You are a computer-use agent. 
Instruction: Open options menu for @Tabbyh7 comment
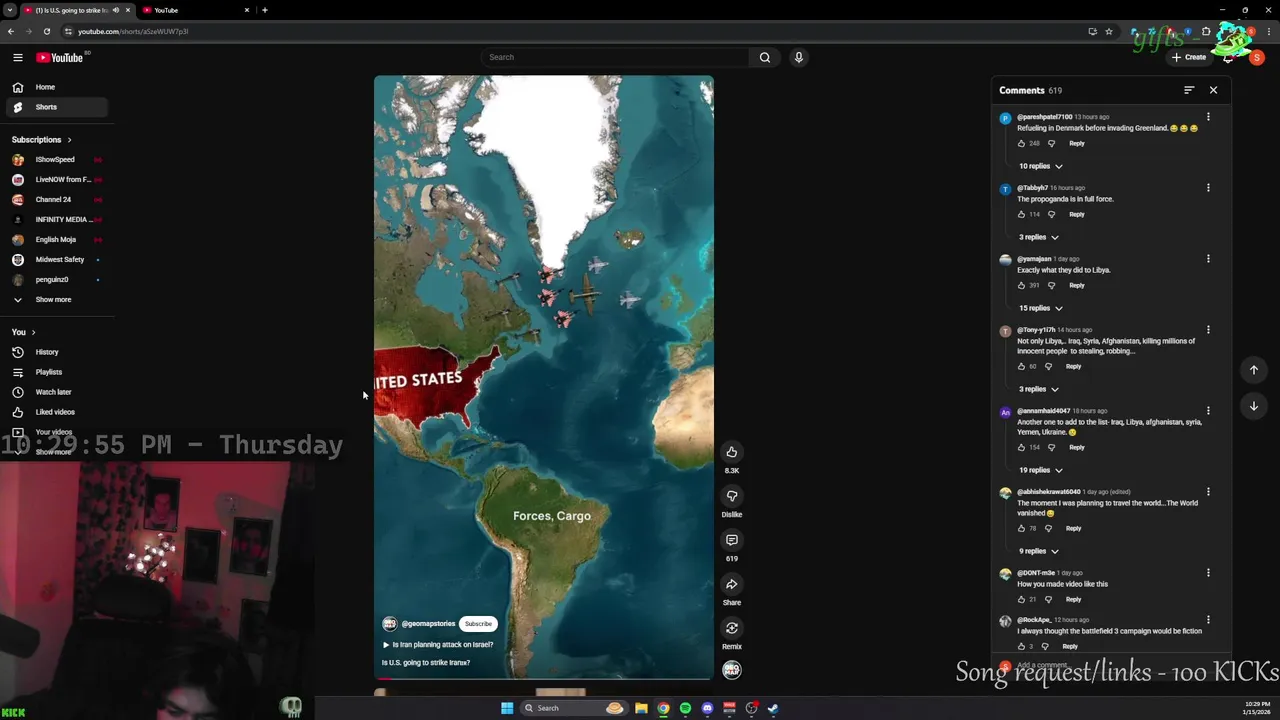pos(1208,188)
